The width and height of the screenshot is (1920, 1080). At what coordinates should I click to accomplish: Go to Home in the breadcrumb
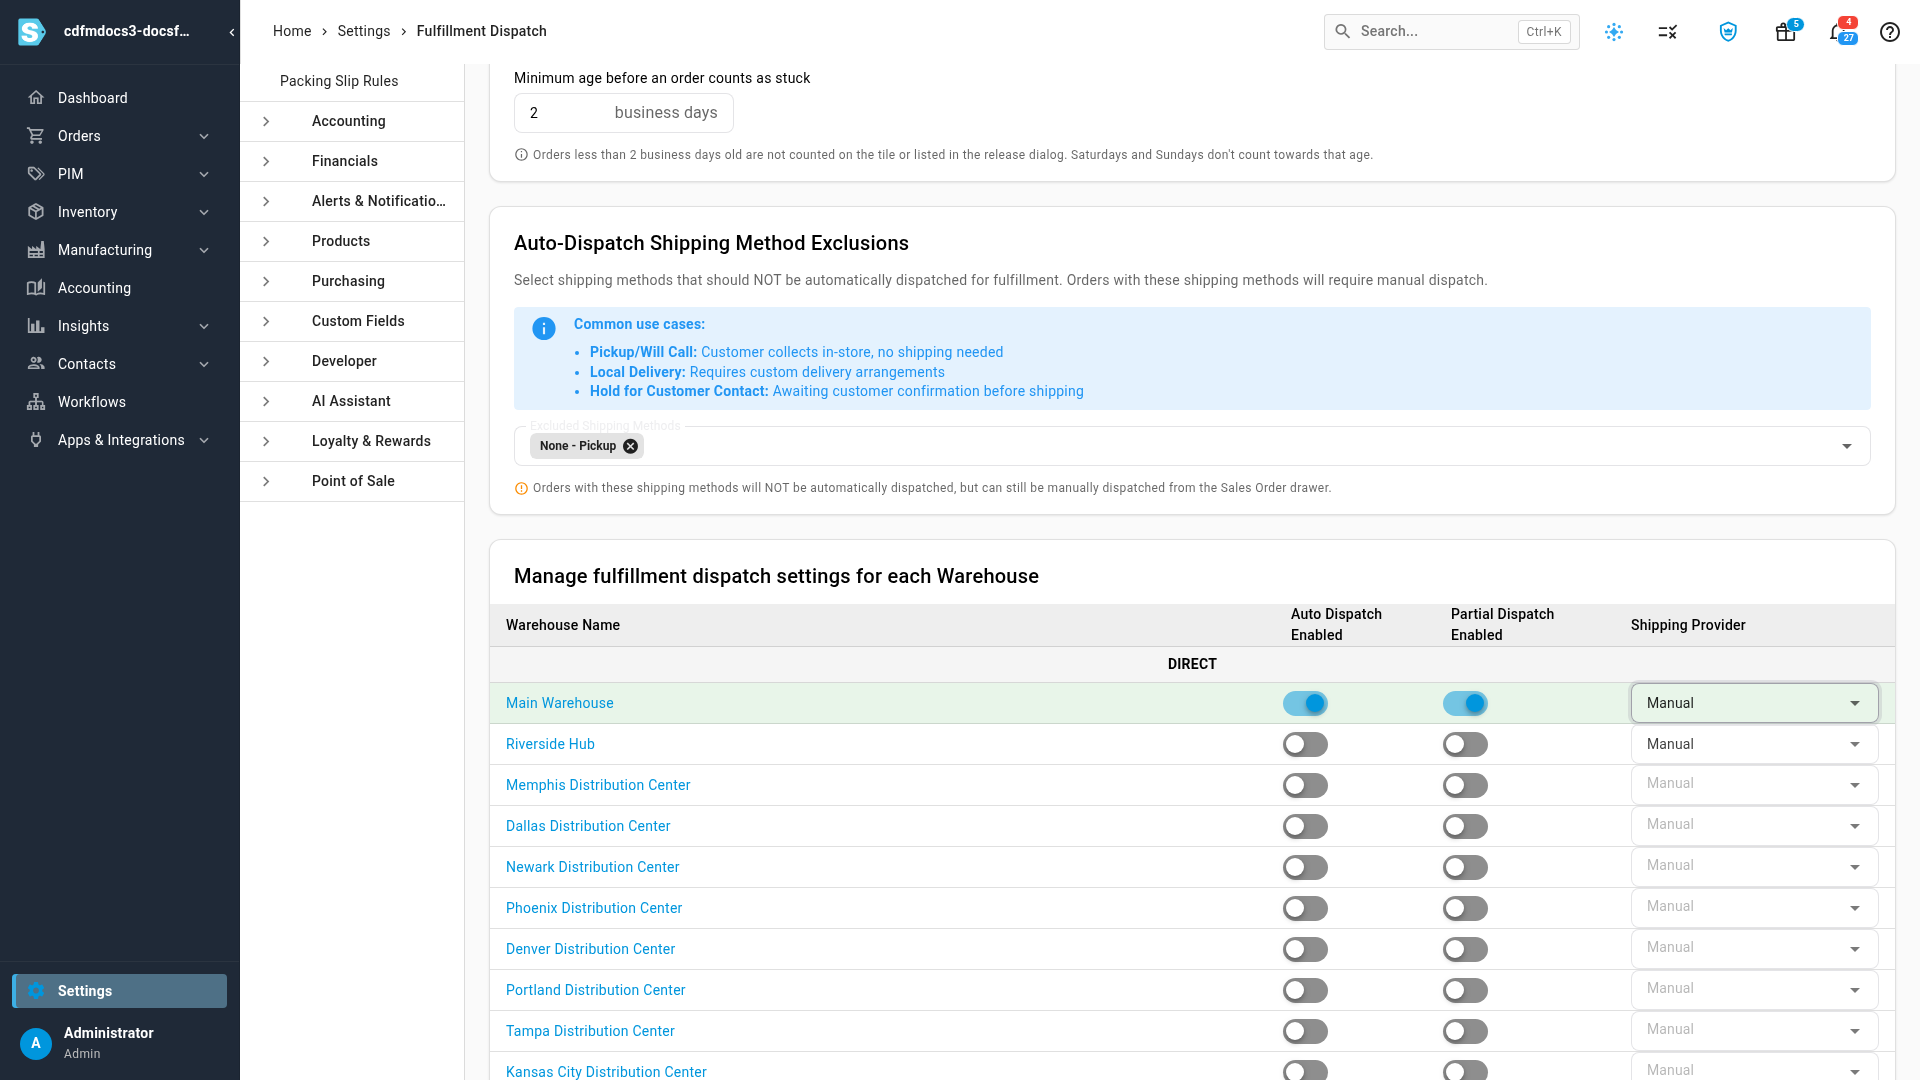point(292,31)
